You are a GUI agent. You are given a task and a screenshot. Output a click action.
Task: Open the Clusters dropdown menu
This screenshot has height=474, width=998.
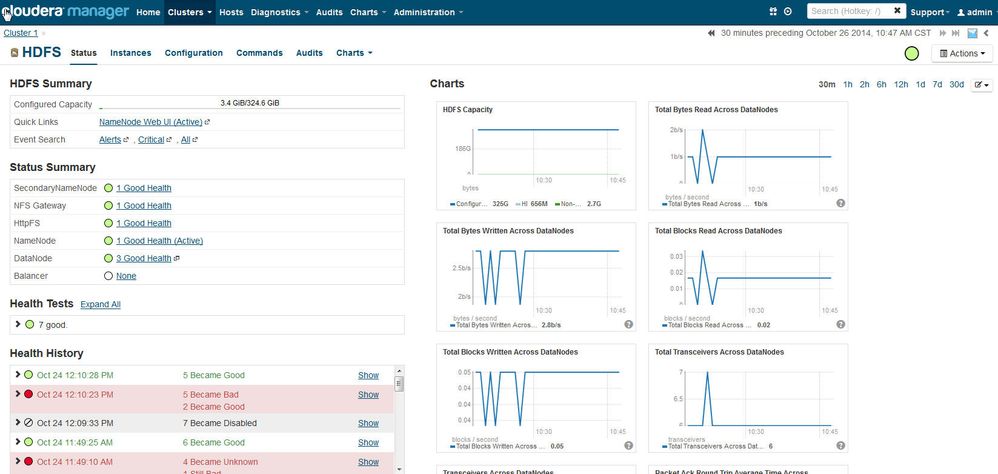[x=190, y=12]
